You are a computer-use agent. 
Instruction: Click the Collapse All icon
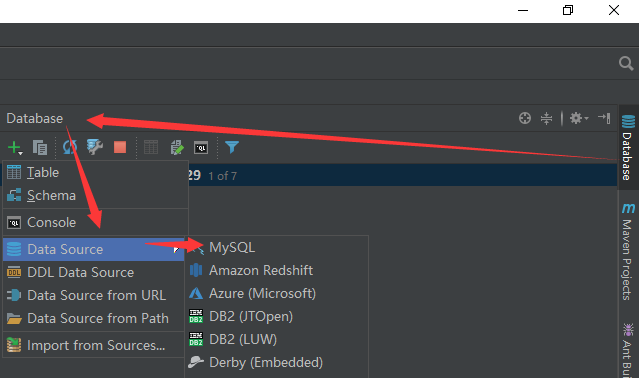(x=546, y=118)
